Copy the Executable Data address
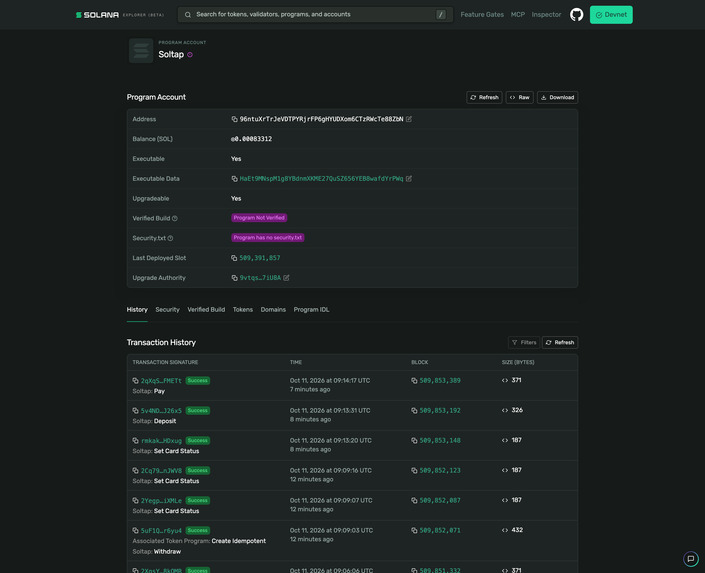This screenshot has width=705, height=573. tap(234, 179)
